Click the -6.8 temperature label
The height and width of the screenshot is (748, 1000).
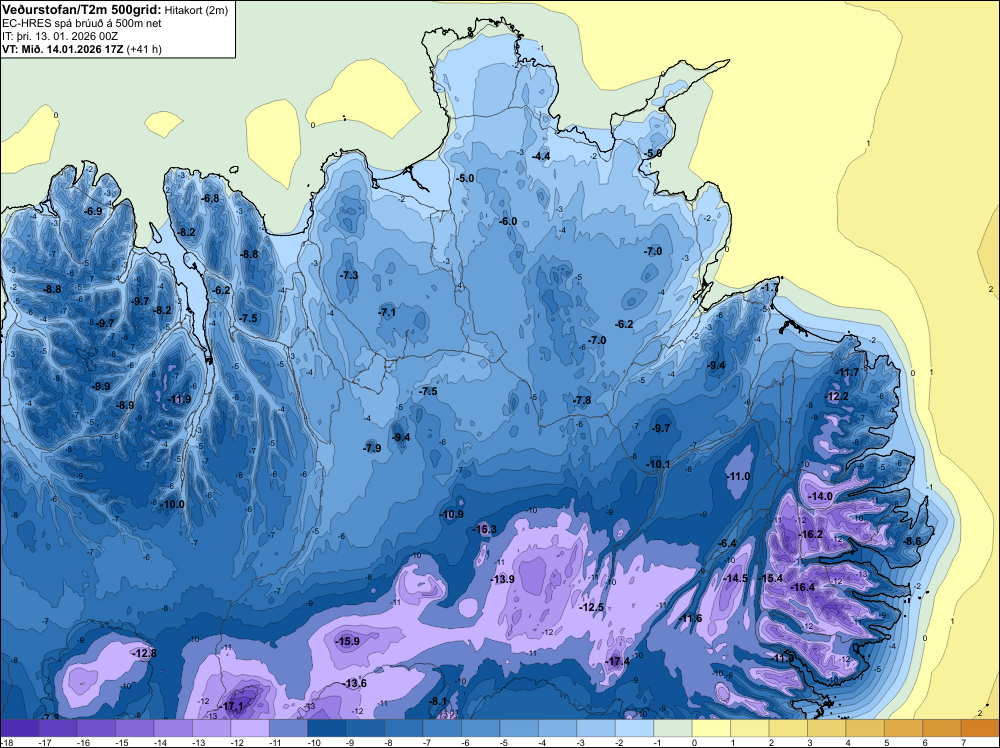coord(210,198)
